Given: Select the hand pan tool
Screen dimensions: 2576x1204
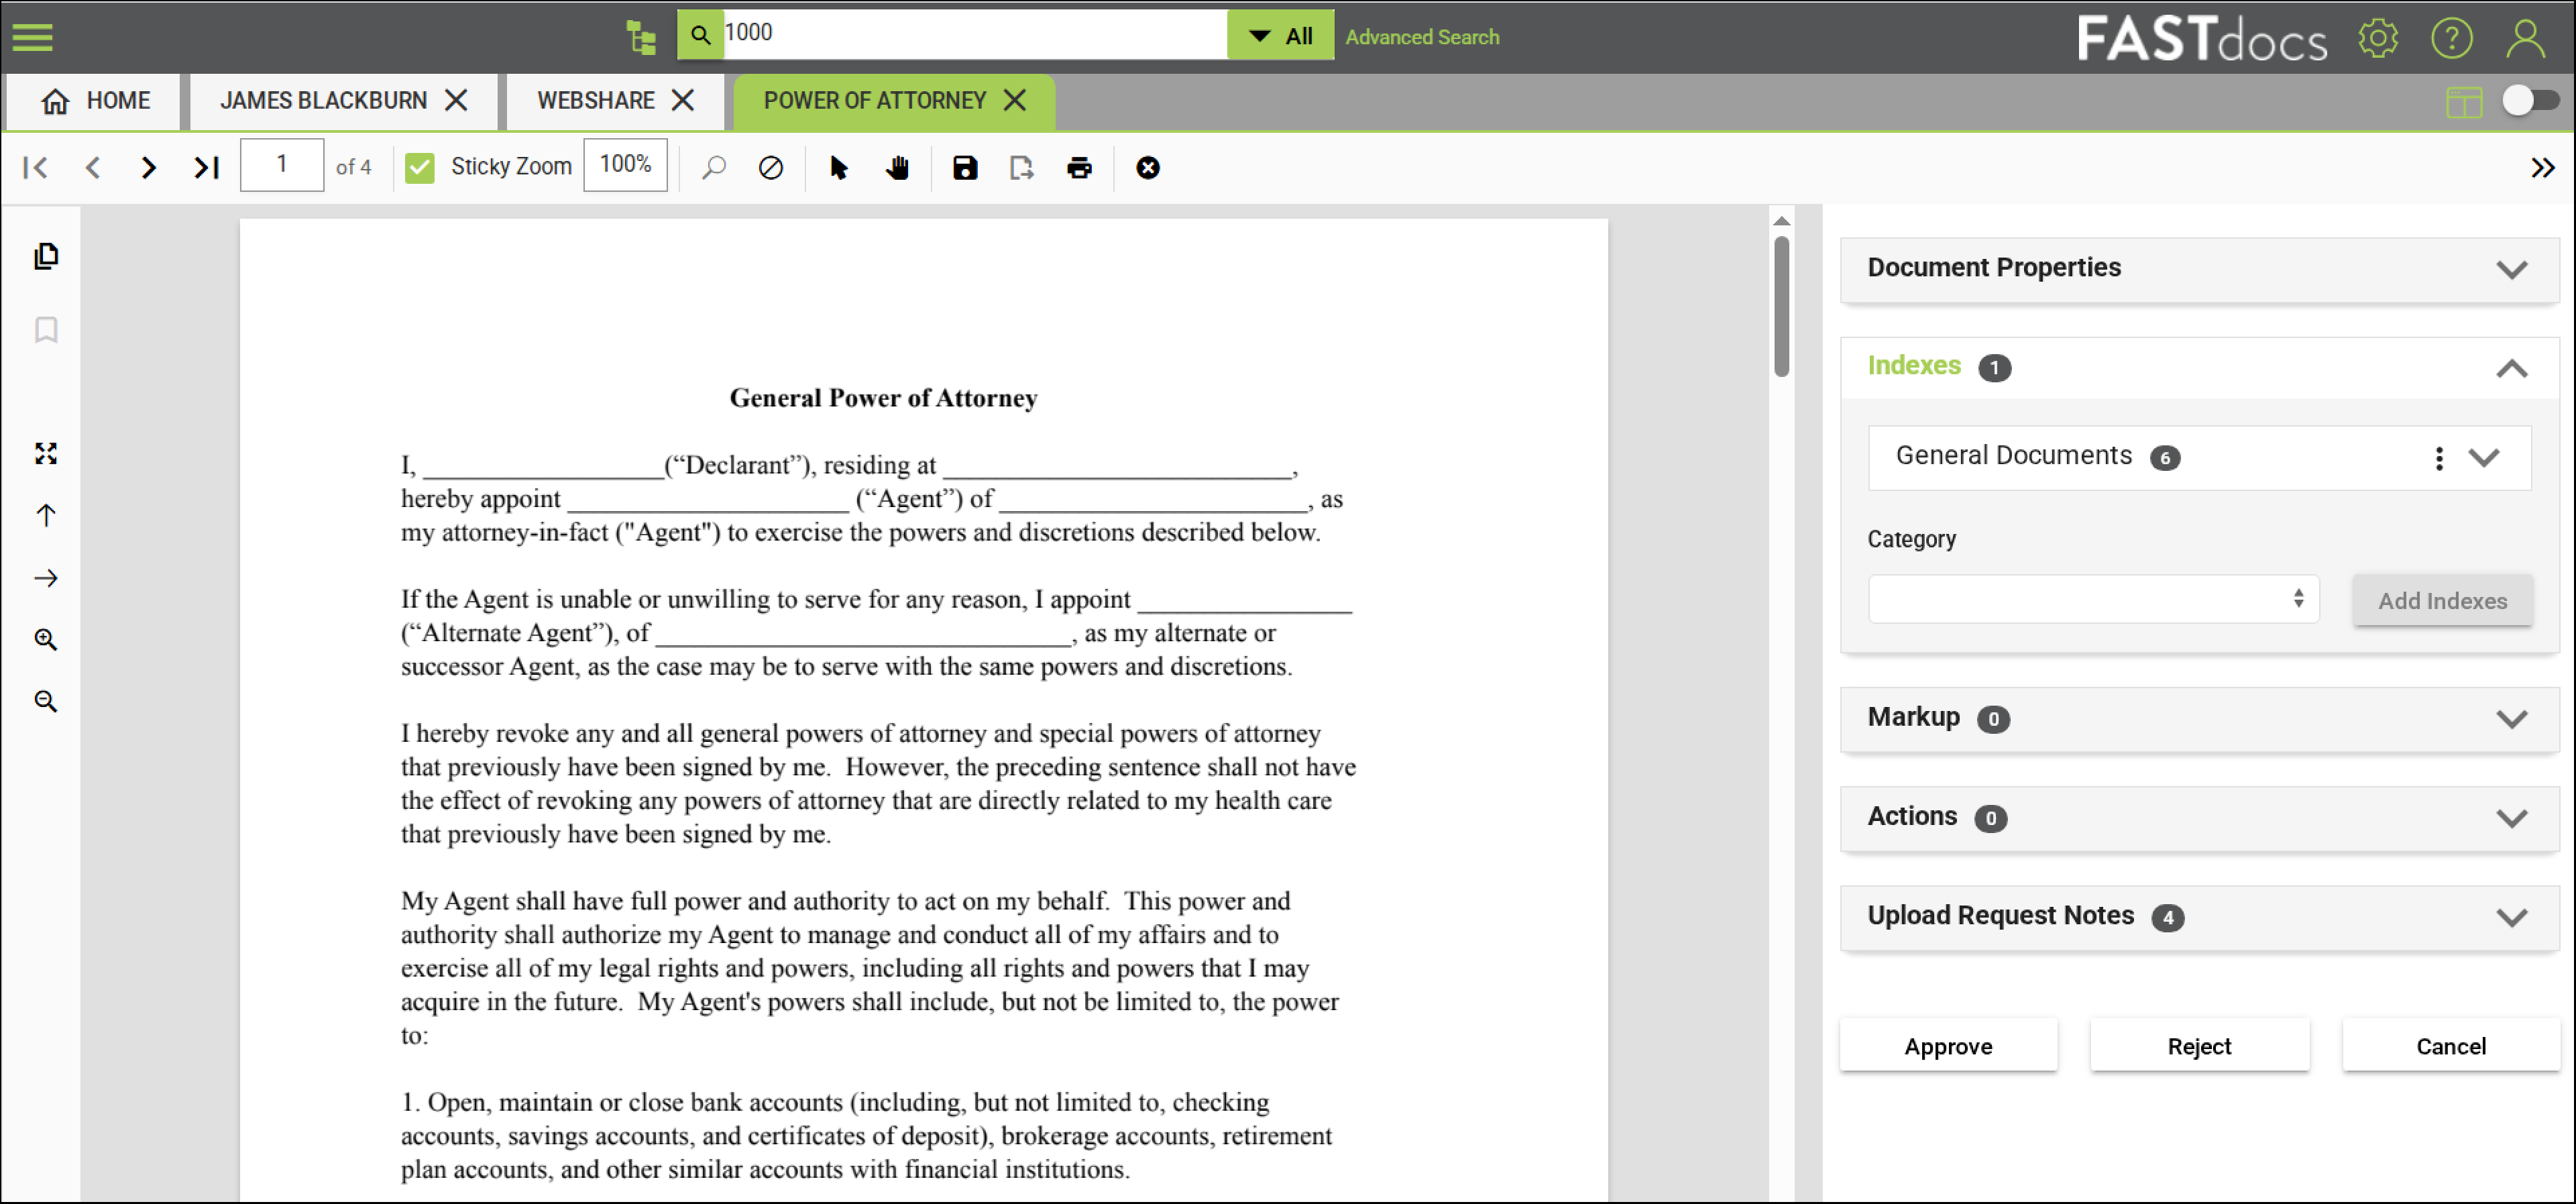Looking at the screenshot, I should [897, 167].
